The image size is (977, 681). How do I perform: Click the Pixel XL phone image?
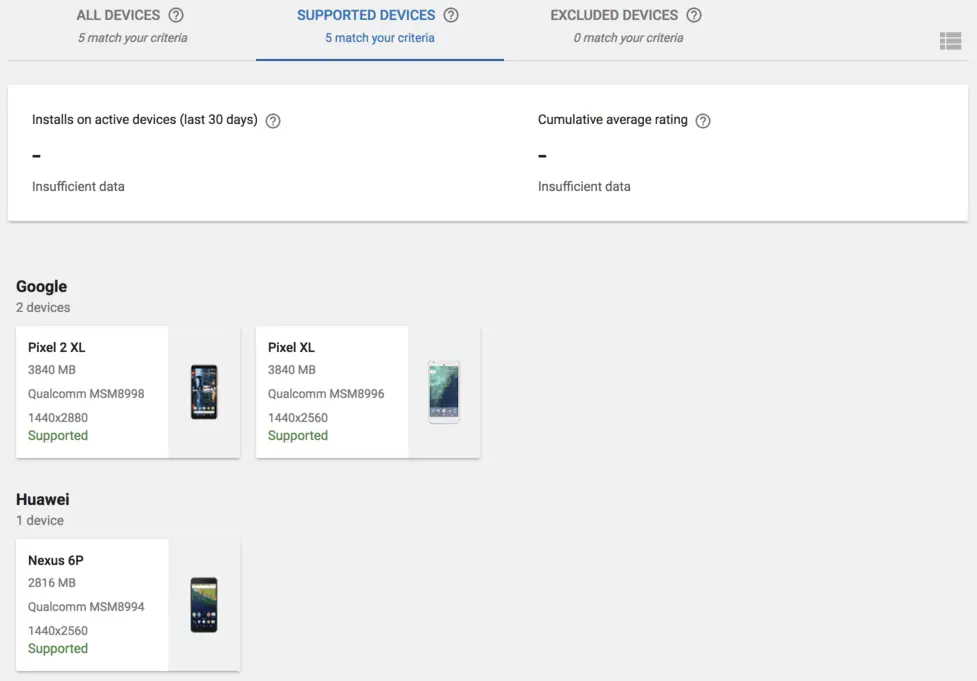coord(444,392)
